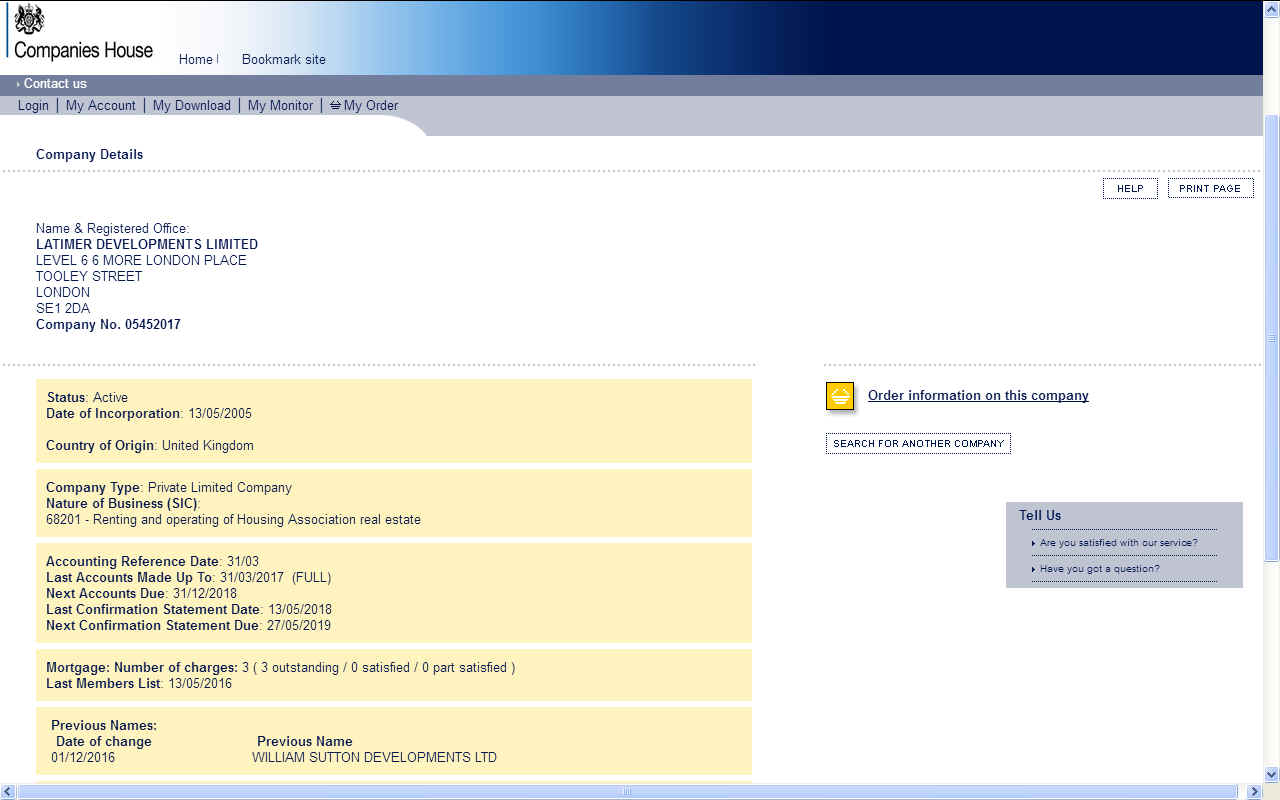
Task: Open the Home link
Action: click(196, 59)
